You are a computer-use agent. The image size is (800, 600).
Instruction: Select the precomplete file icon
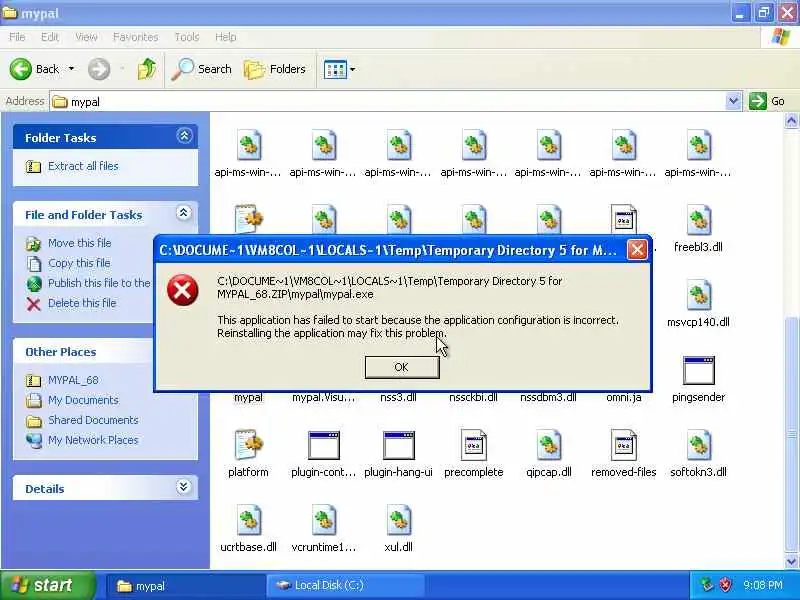473,445
